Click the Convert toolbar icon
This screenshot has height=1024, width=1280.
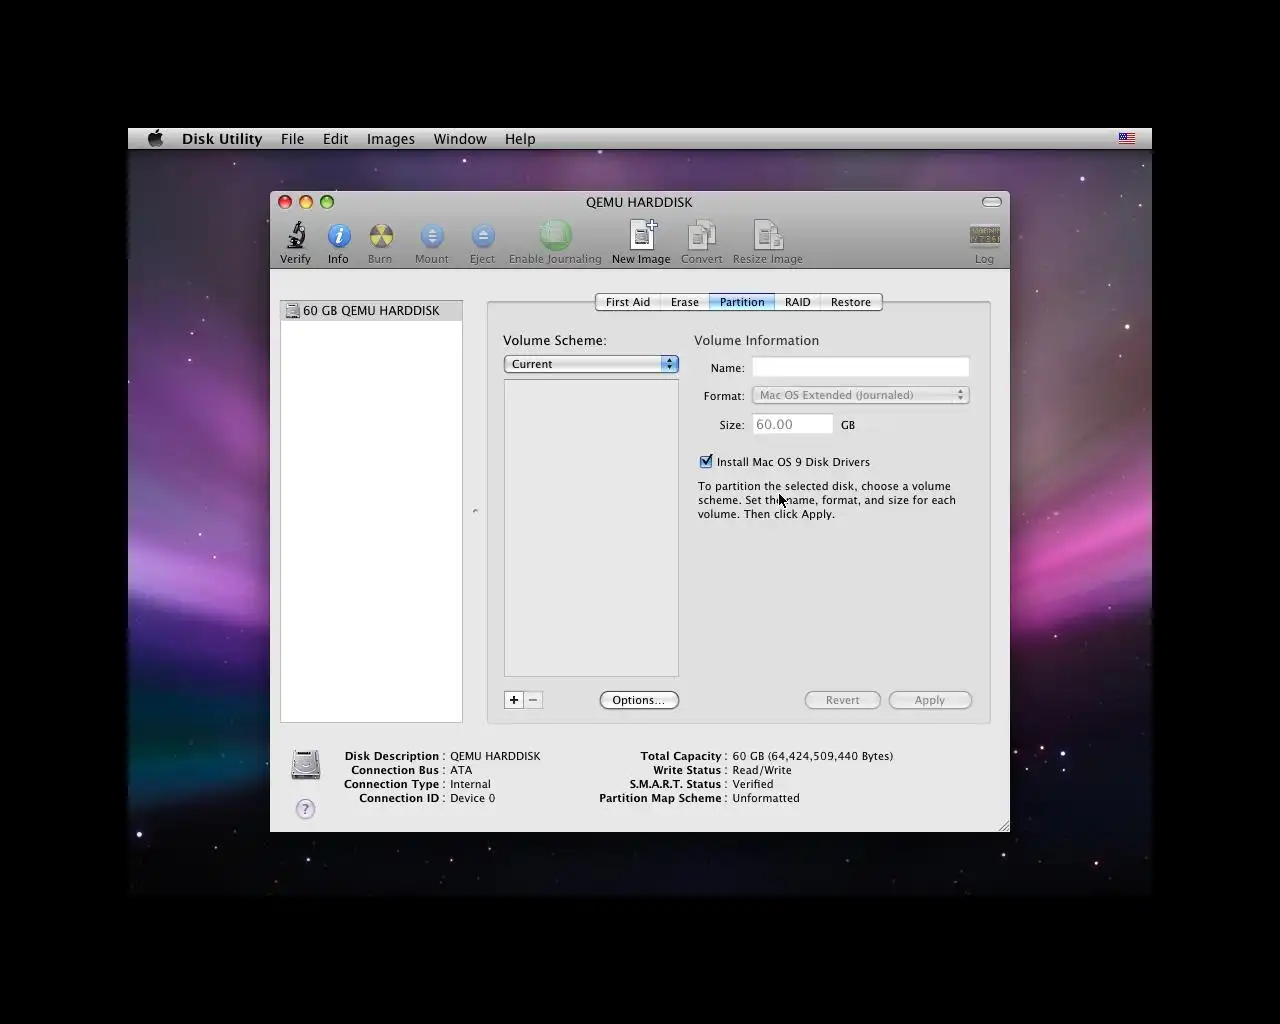pos(702,235)
